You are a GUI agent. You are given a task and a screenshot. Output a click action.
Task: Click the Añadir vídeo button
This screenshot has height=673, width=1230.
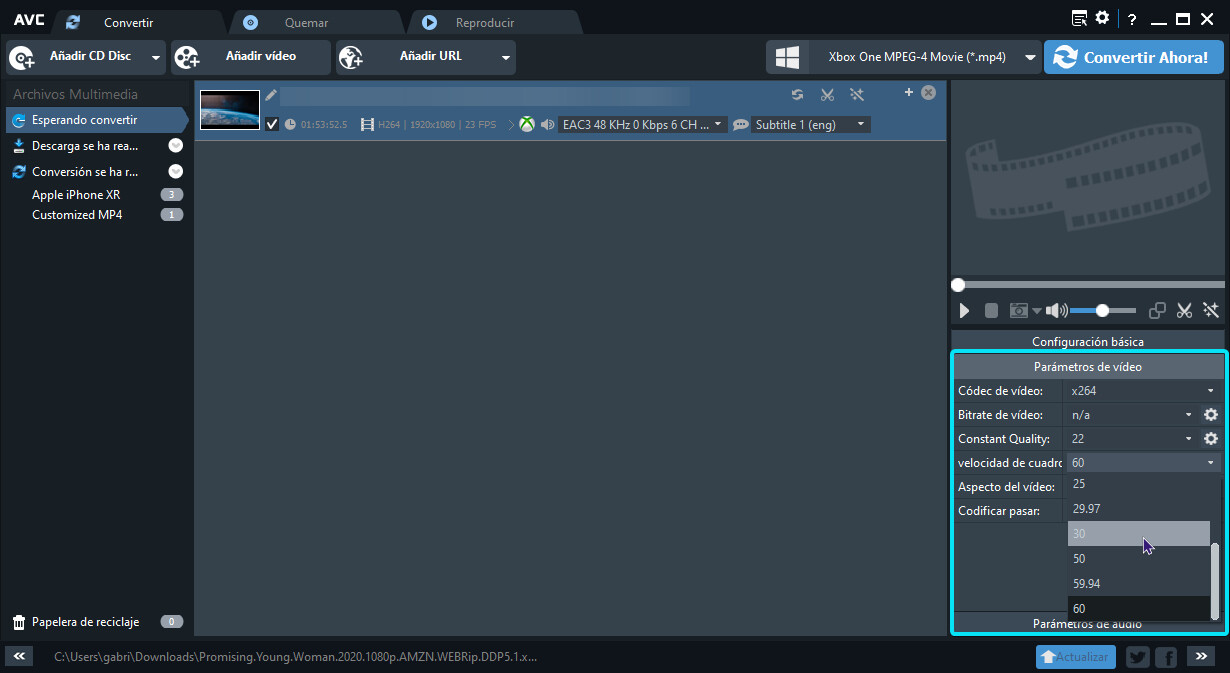point(250,57)
